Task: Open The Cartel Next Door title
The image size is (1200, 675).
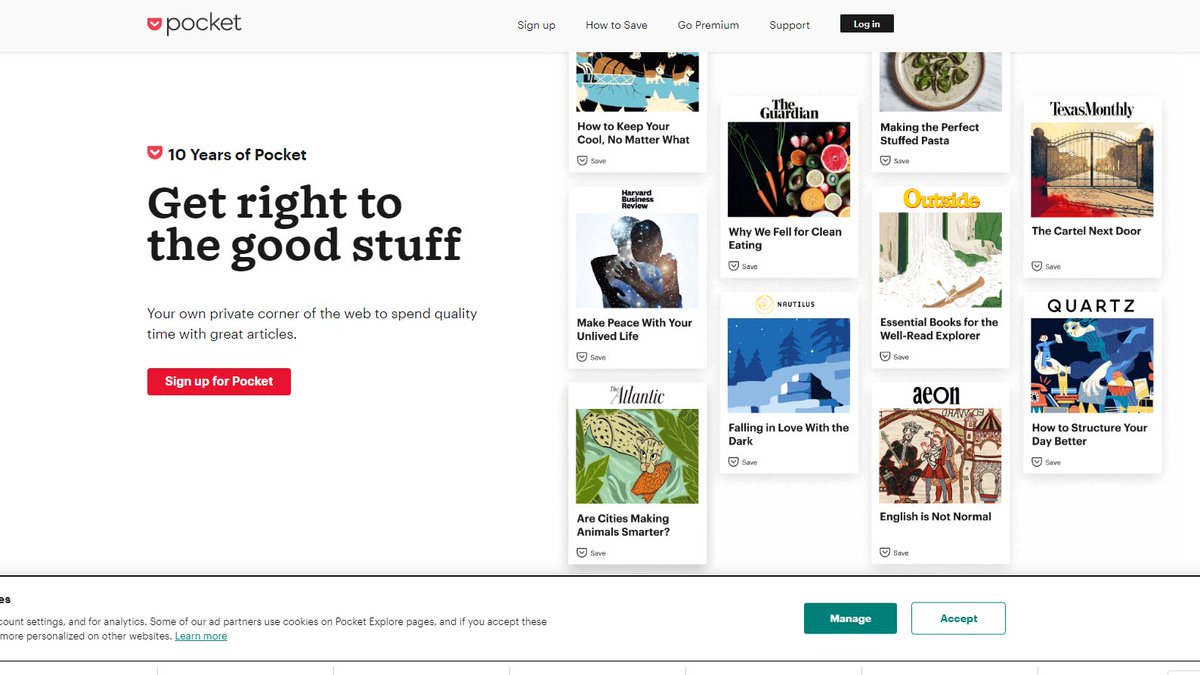Action: pos(1086,231)
